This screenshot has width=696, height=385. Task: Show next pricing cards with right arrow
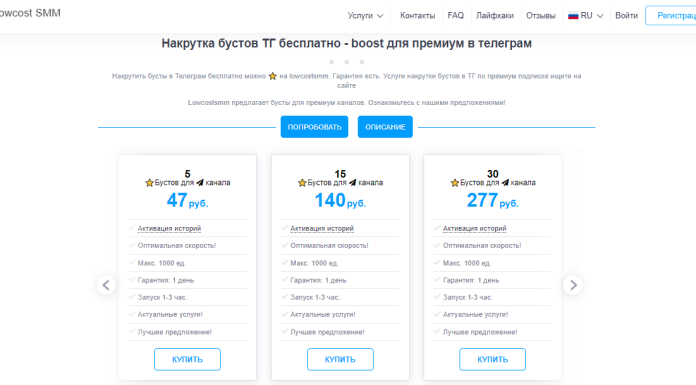(573, 285)
